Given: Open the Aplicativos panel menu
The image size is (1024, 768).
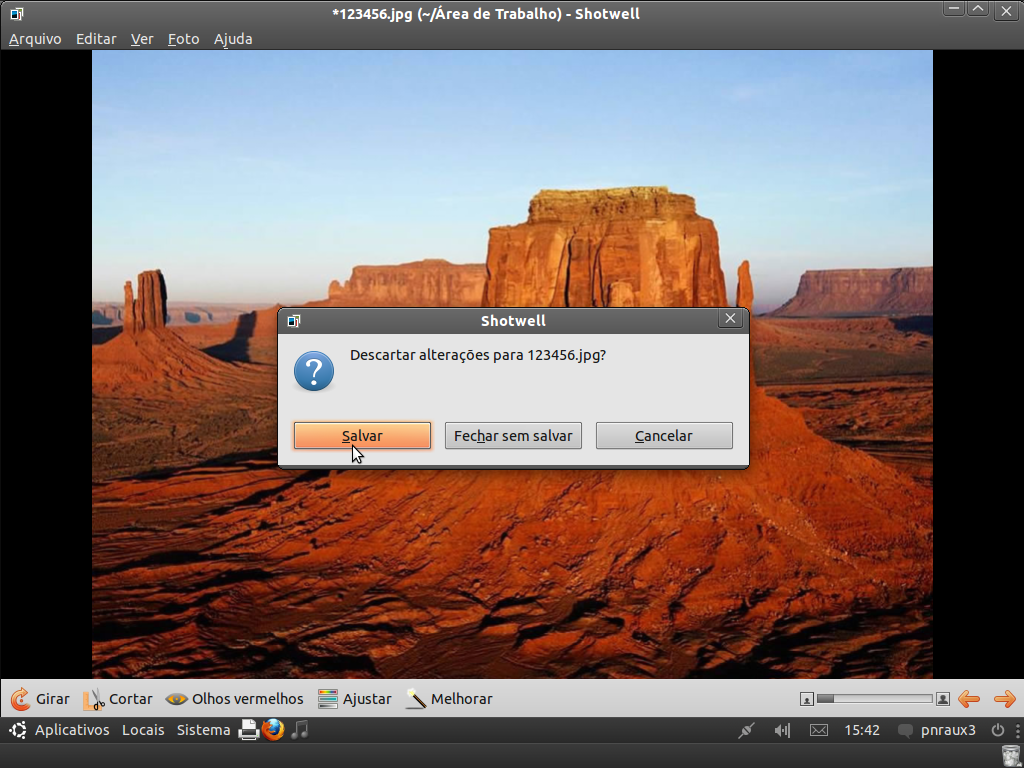Looking at the screenshot, I should pos(72,730).
